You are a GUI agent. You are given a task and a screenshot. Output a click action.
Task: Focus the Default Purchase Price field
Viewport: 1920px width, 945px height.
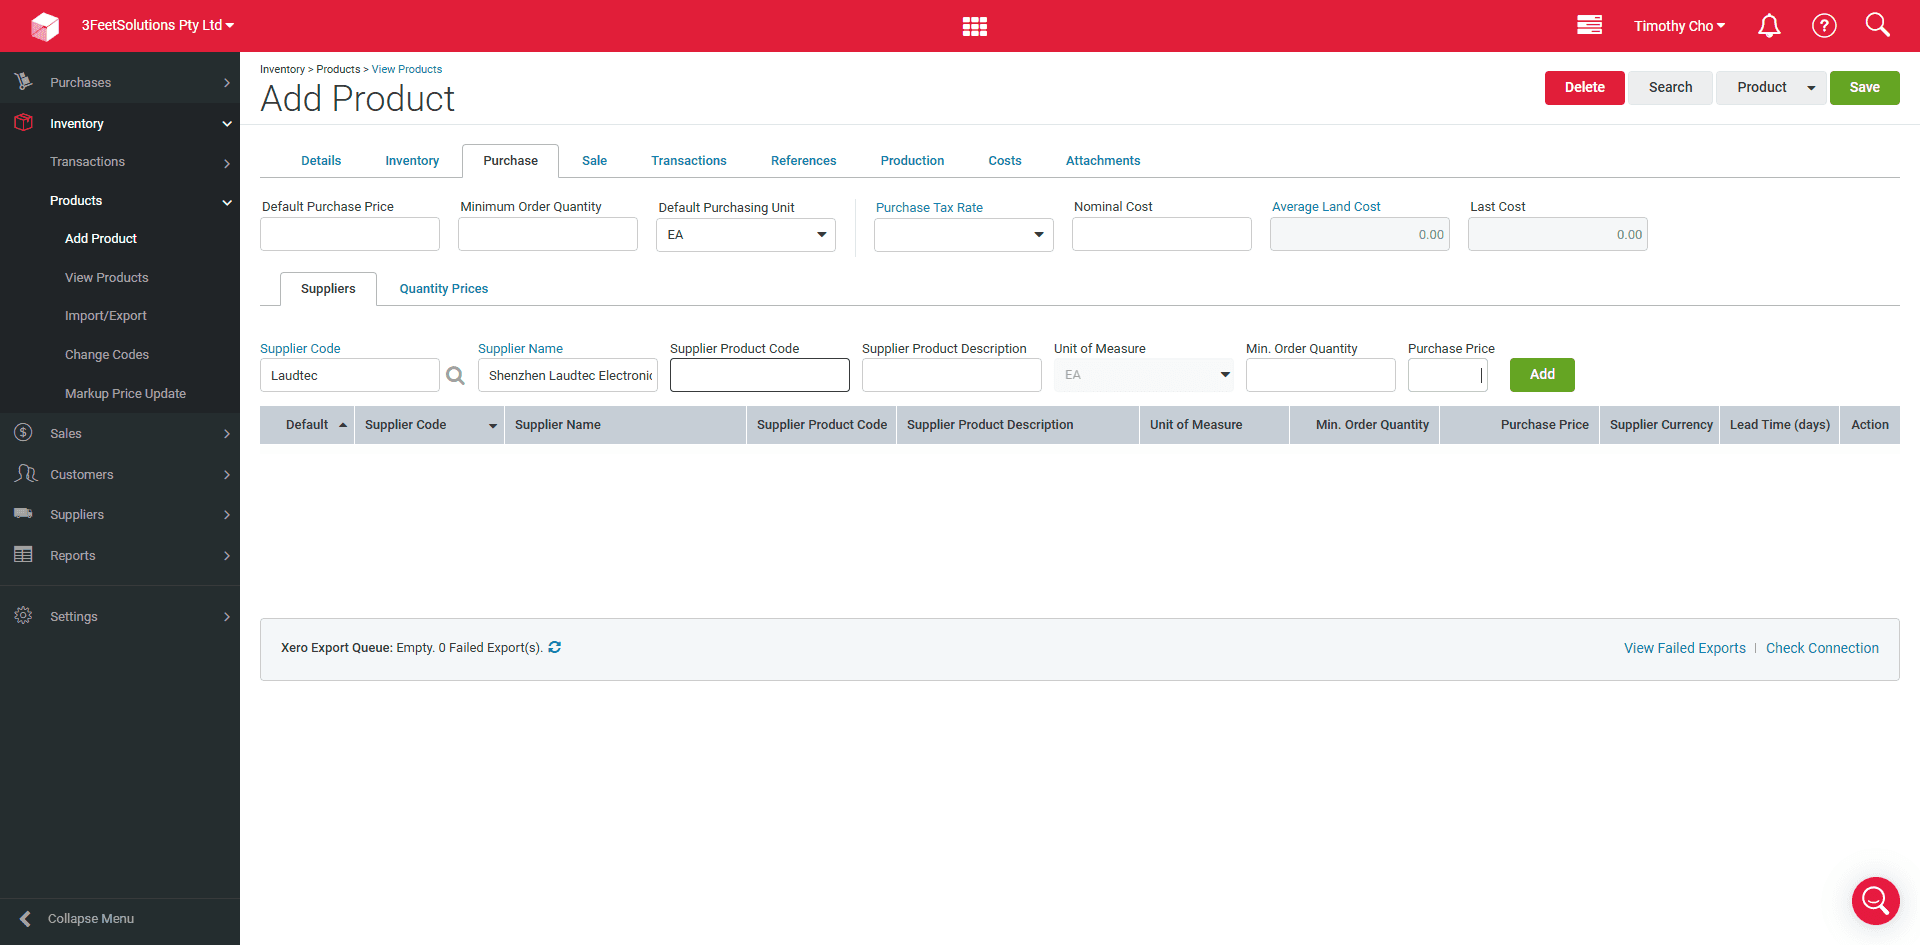[350, 234]
